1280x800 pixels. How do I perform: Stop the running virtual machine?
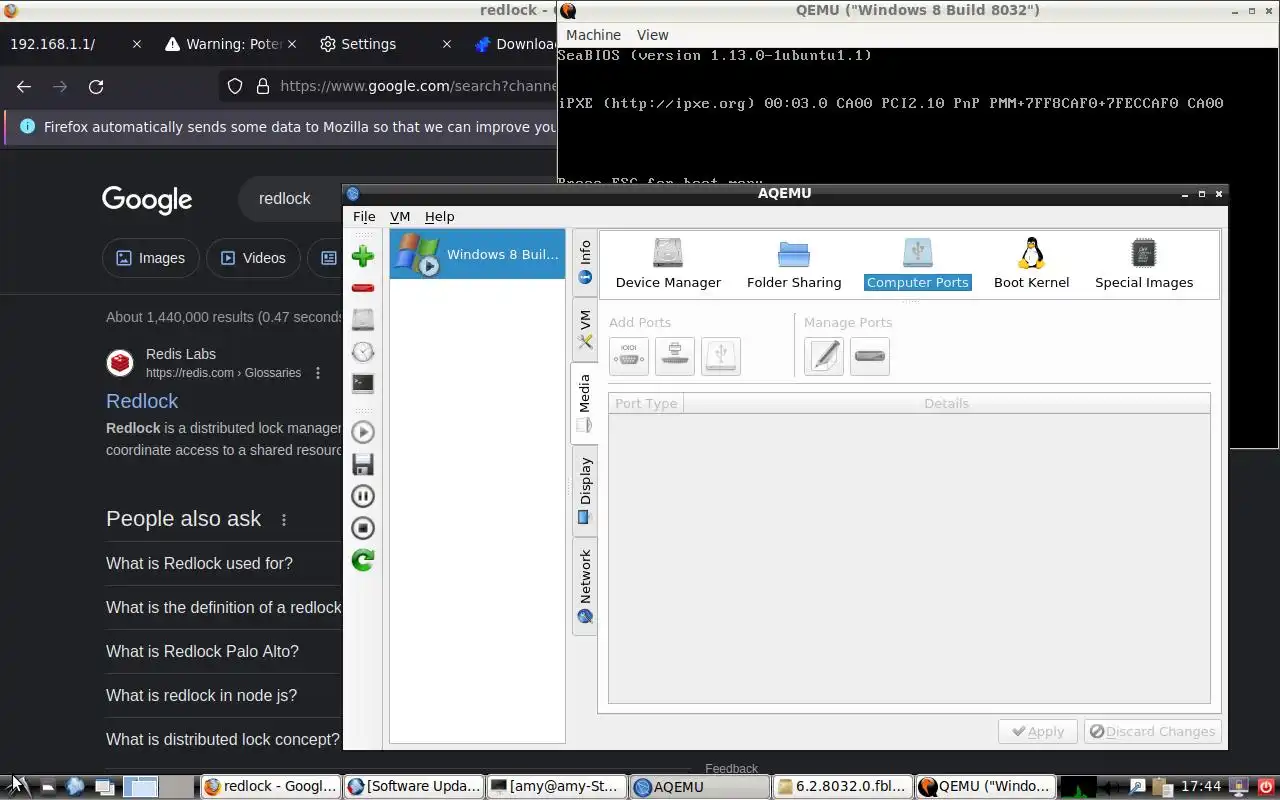[x=363, y=528]
